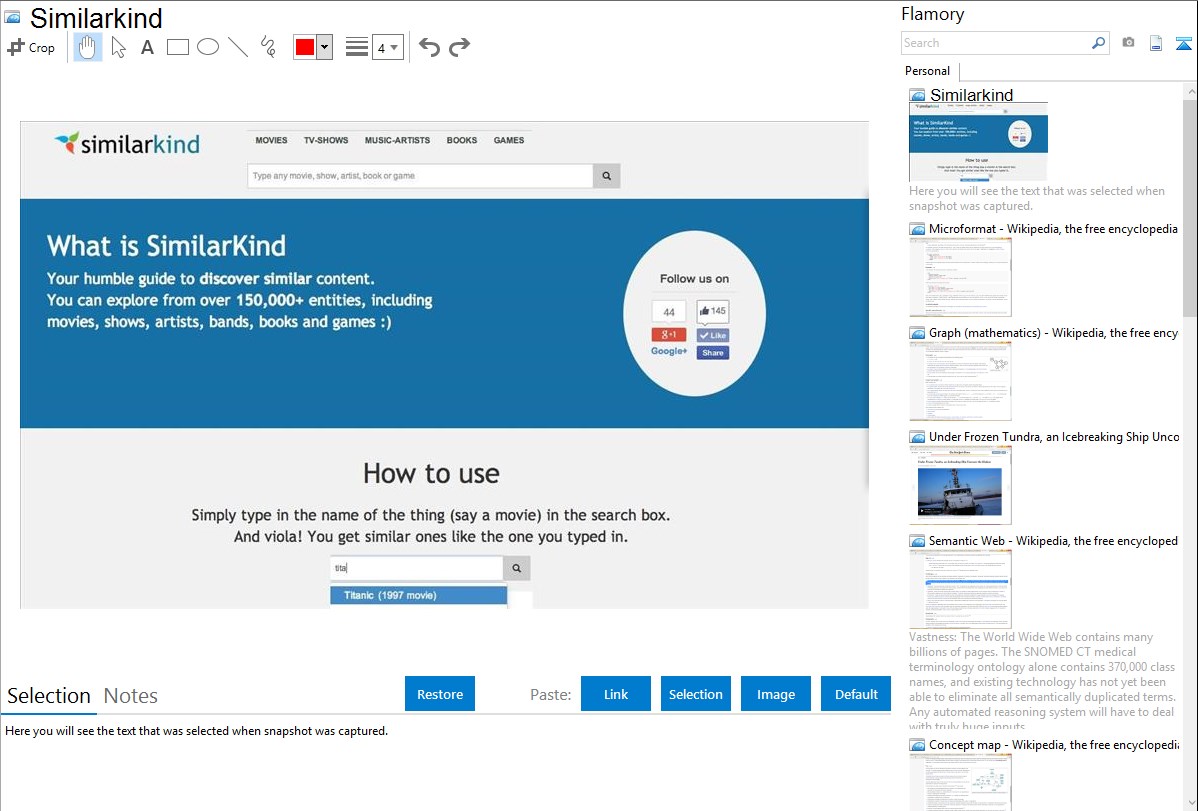Click snapshot icon beside Under Frozen Tundra title
Viewport: 1198px width, 811px height.
coord(917,436)
